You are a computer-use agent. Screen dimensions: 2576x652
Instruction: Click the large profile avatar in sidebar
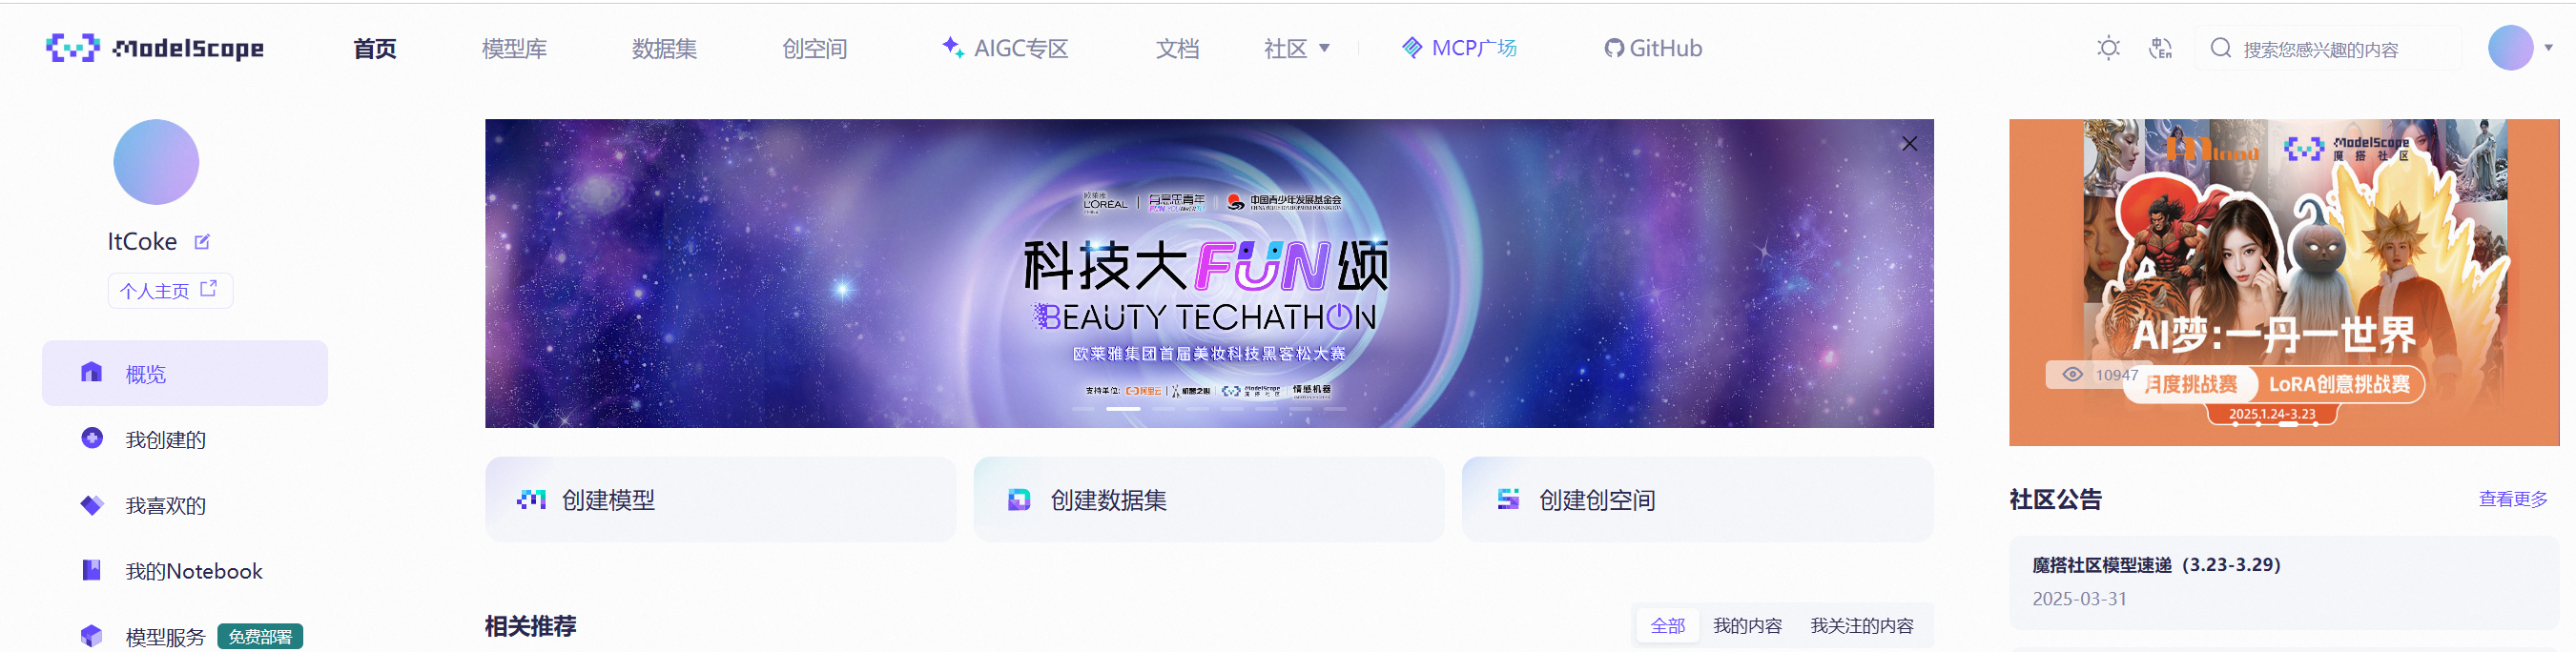(156, 162)
